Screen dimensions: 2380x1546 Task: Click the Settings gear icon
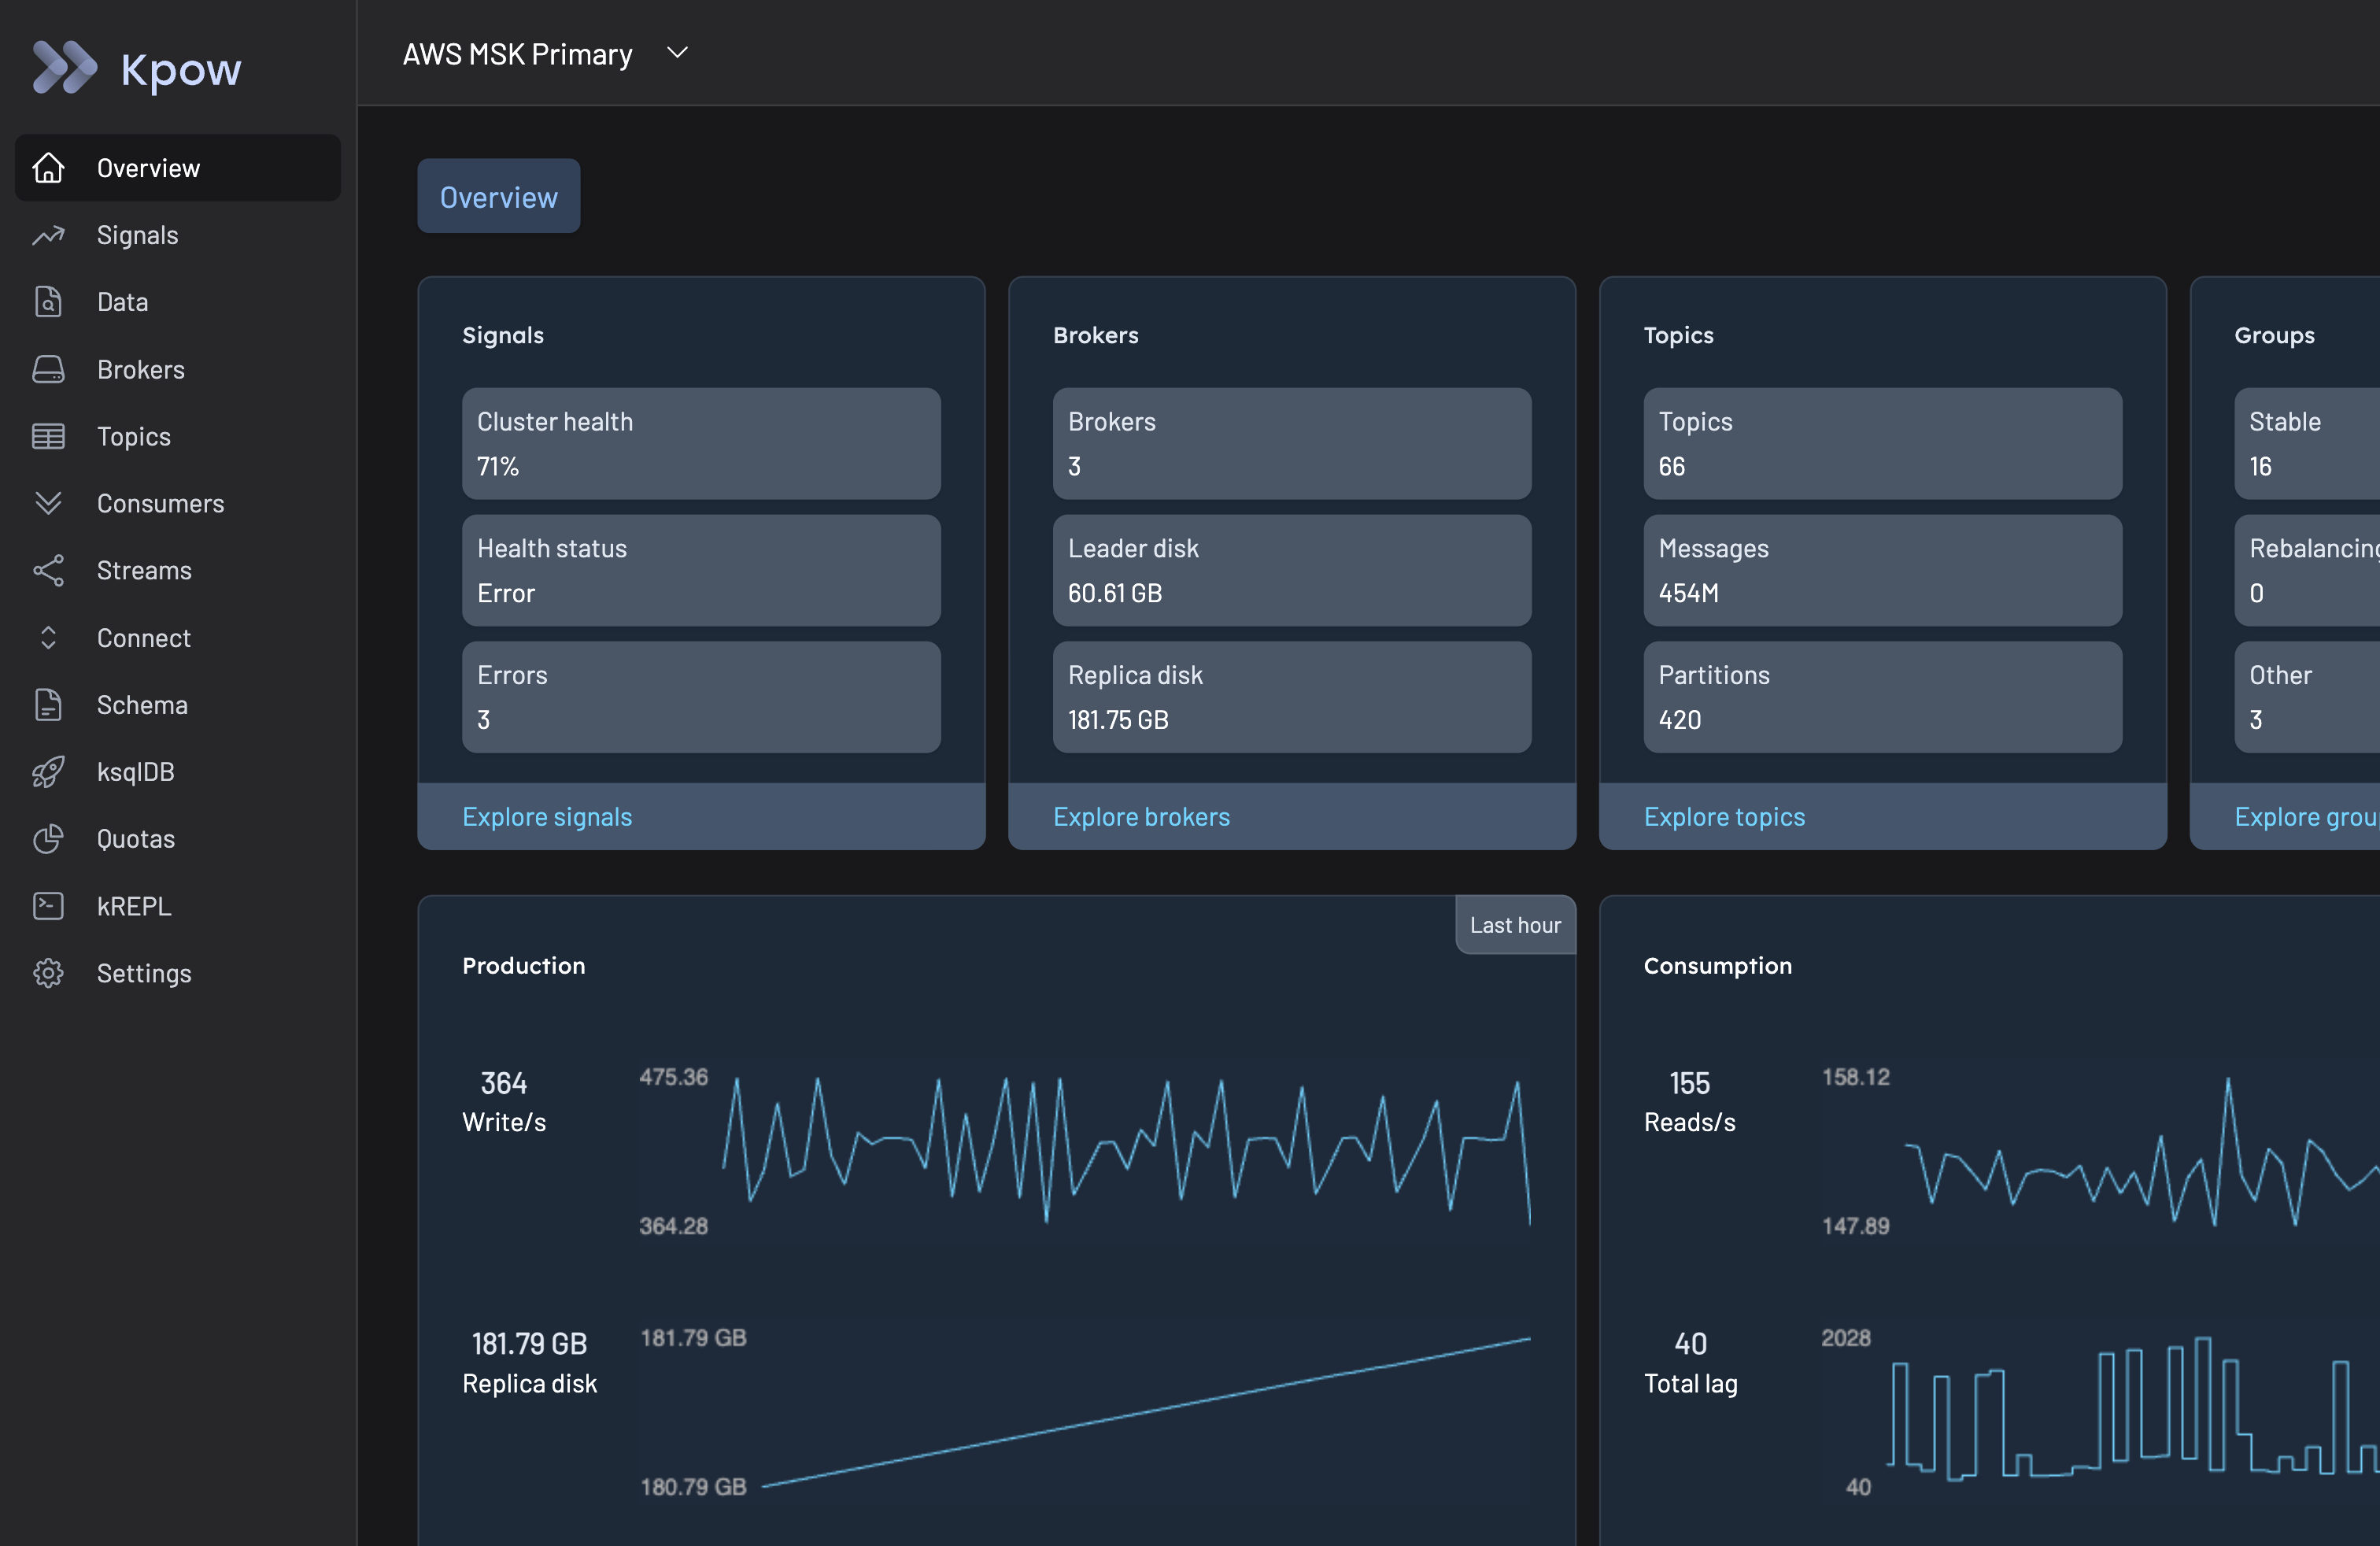48,973
